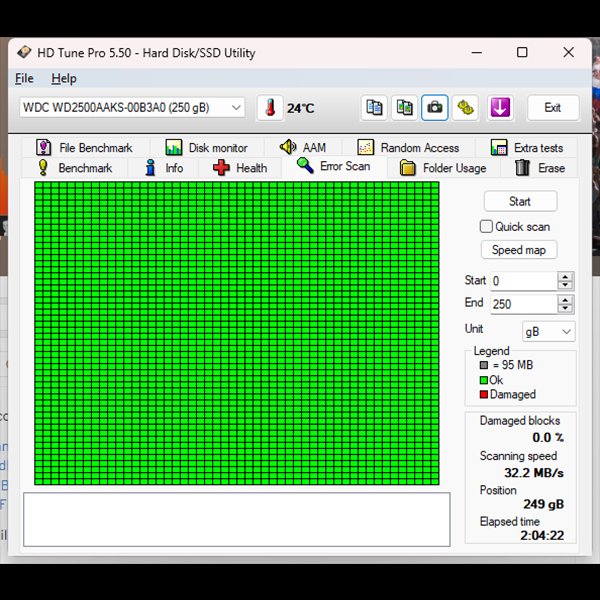Enable the Quick scan checkbox
The image size is (600, 600).
(486, 227)
